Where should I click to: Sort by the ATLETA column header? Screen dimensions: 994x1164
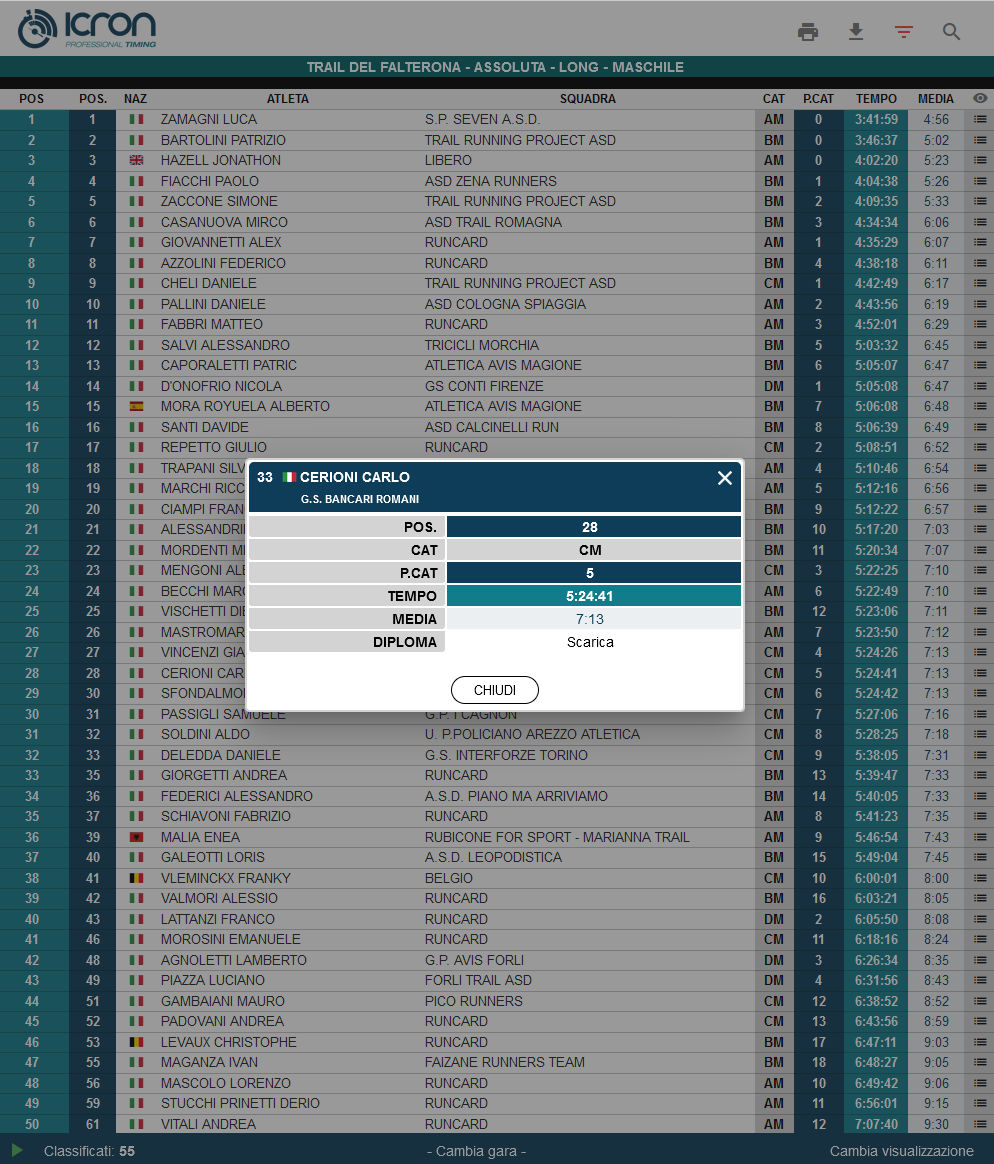[x=288, y=99]
